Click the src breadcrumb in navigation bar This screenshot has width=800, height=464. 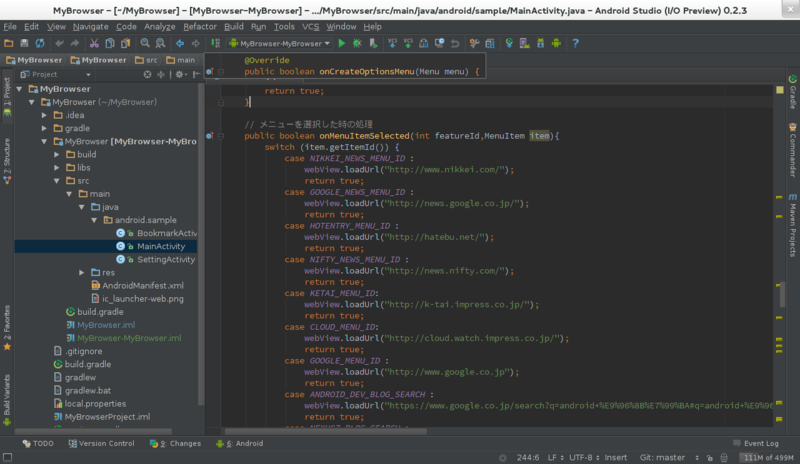pyautogui.click(x=146, y=60)
